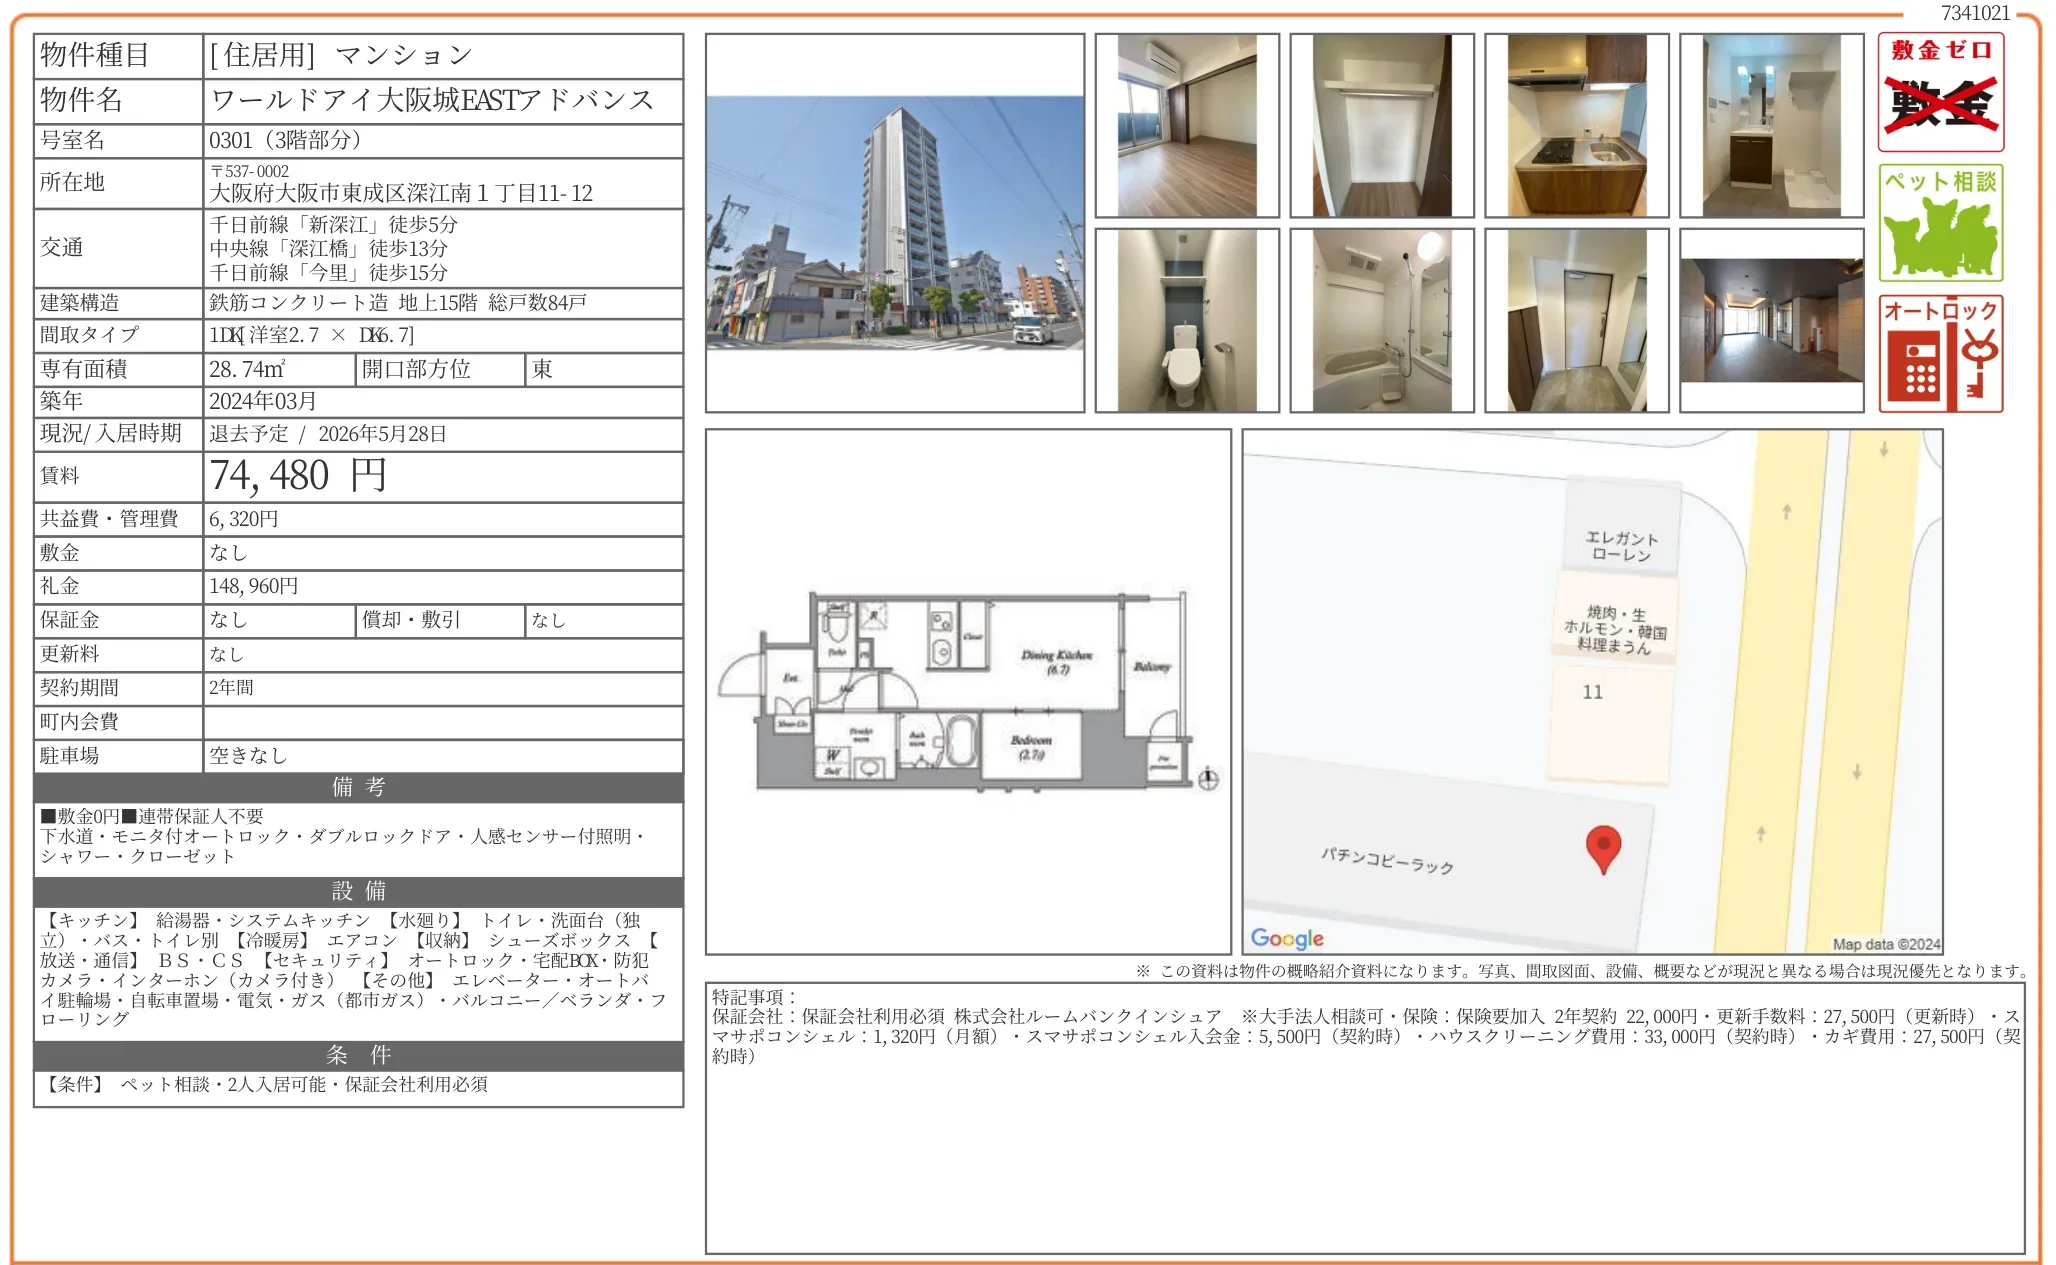Viewport: 2056px width, 1265px height.
Task: Open the living room photo thumbnail
Action: pos(1186,125)
